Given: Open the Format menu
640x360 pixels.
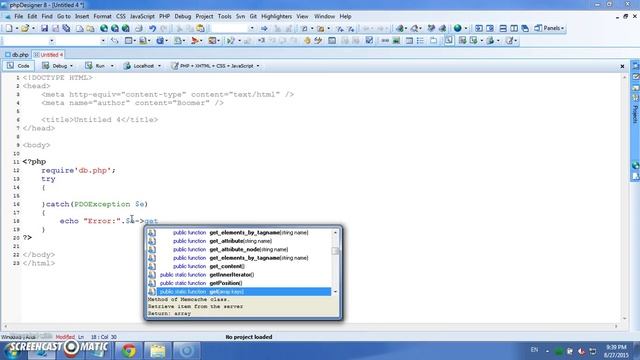Looking at the screenshot, I should (x=102, y=16).
